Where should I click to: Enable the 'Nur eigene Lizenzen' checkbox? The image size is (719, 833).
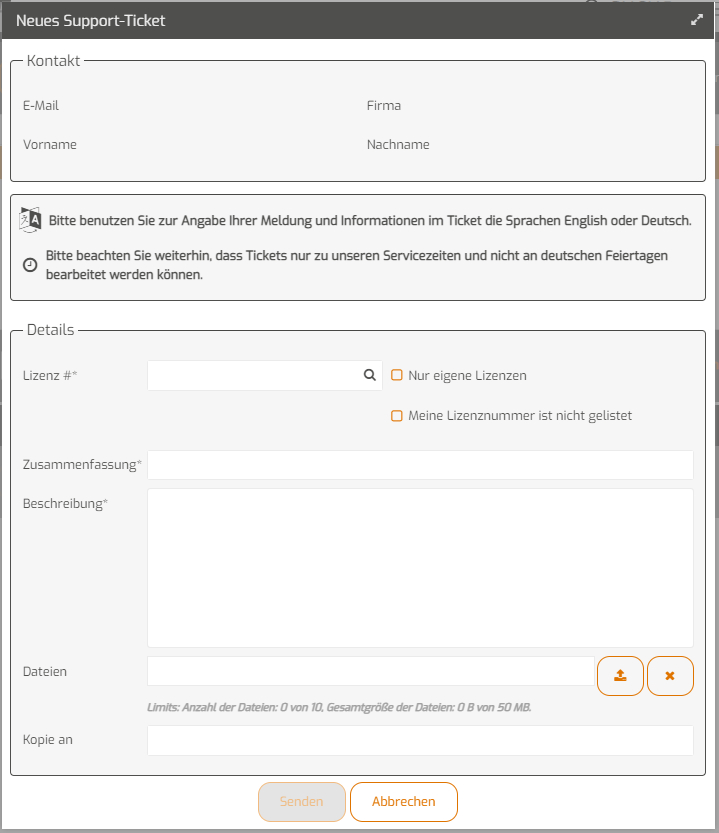click(397, 374)
